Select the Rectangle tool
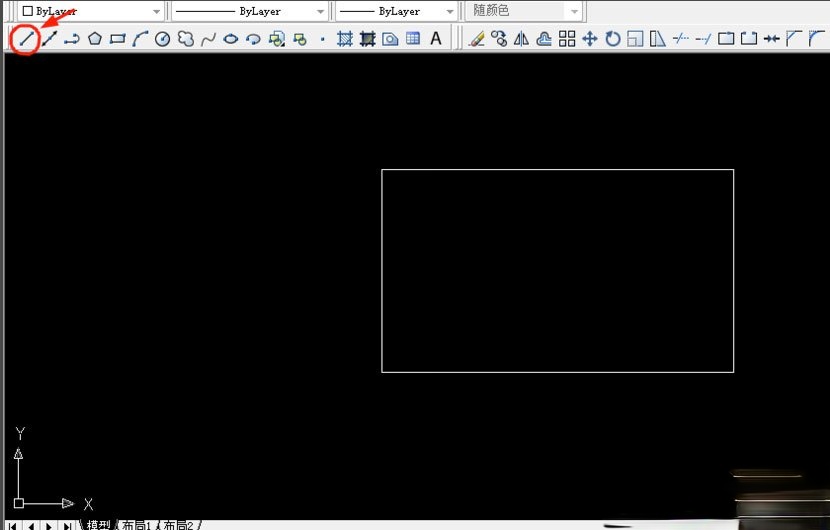Image resolution: width=830 pixels, height=530 pixels. (x=118, y=39)
